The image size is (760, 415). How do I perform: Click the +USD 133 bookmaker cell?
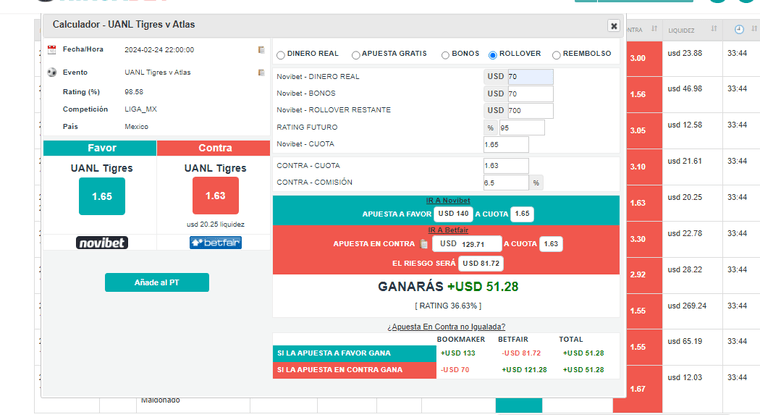[458, 353]
